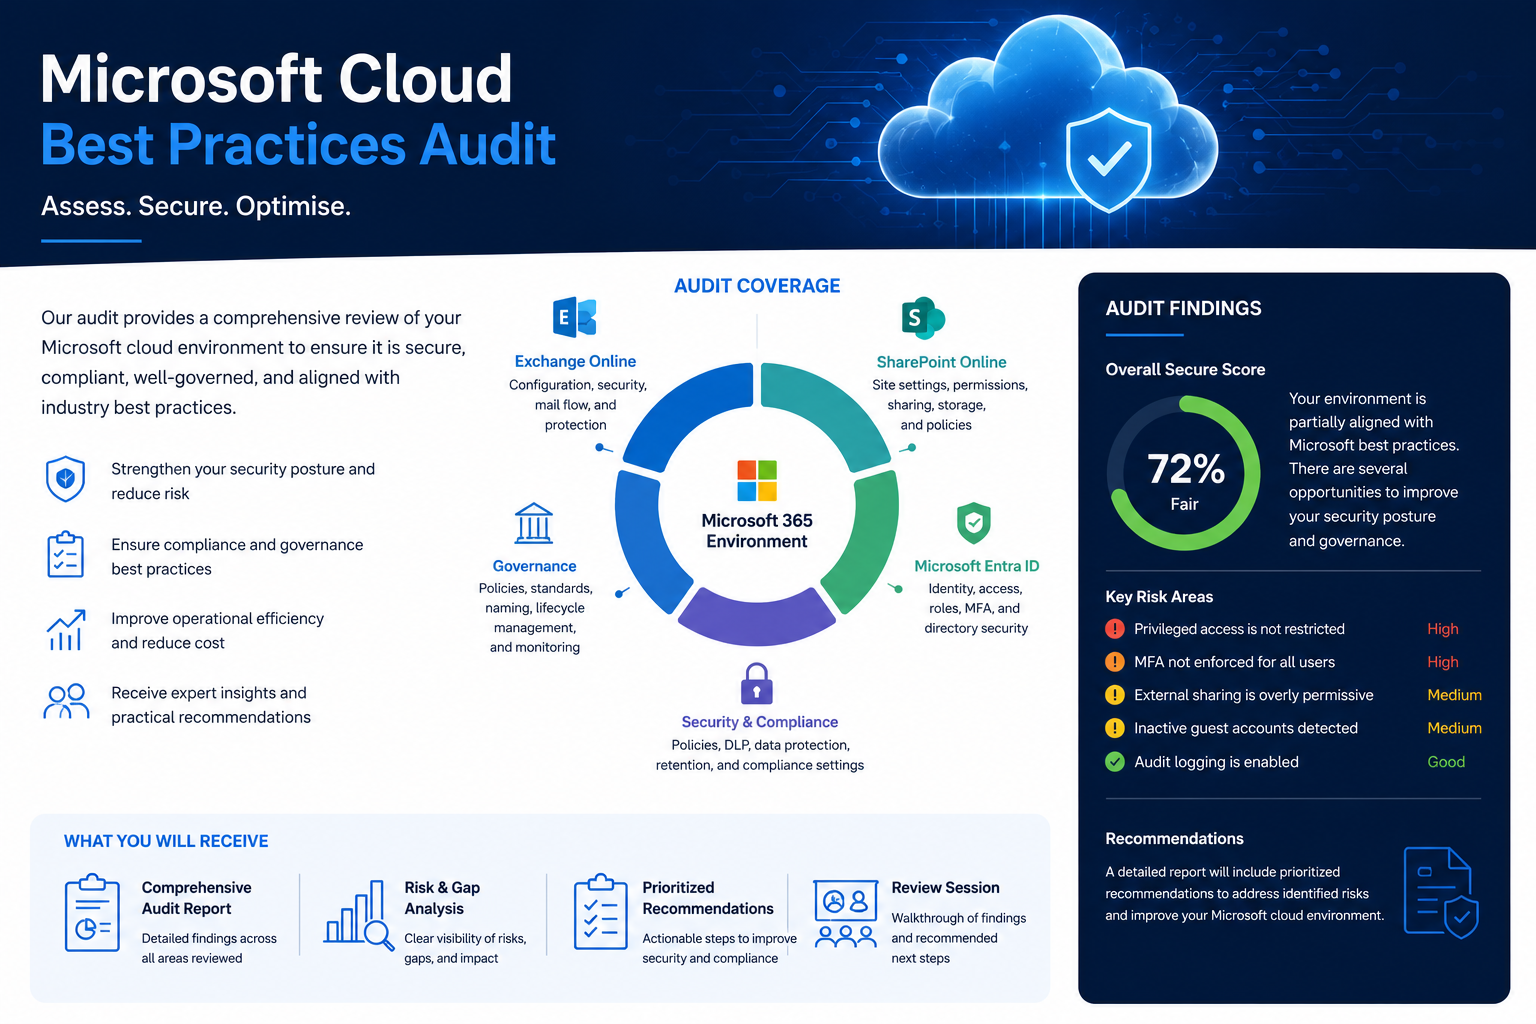Click 'External sharing is overly permissive' text

1253,695
